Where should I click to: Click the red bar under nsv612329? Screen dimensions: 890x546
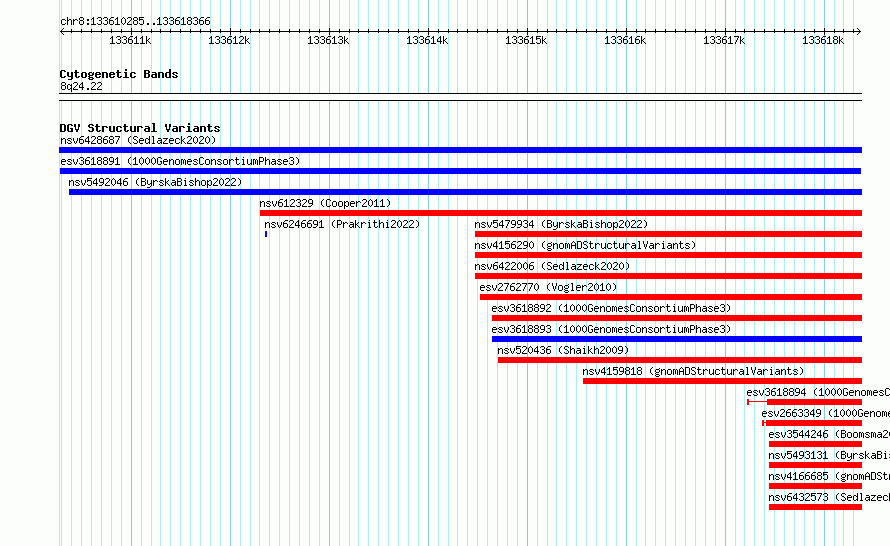[x=561, y=213]
